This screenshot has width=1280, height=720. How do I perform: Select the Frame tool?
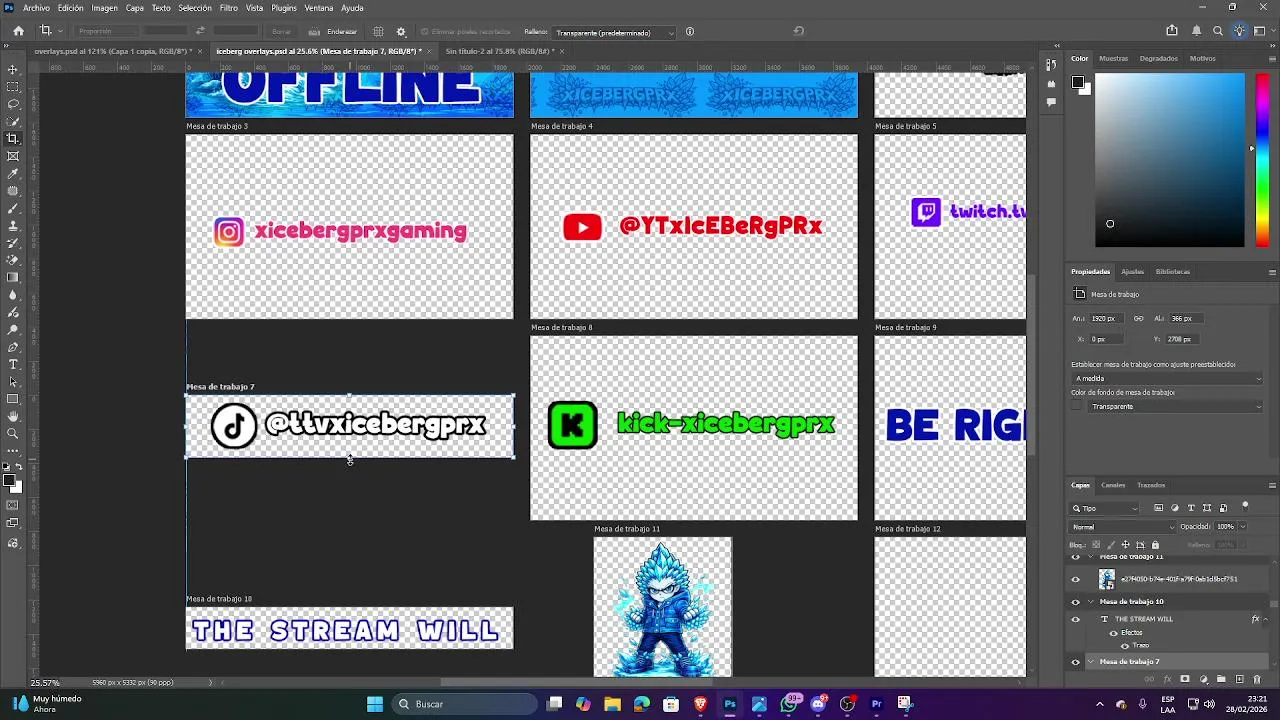13,156
